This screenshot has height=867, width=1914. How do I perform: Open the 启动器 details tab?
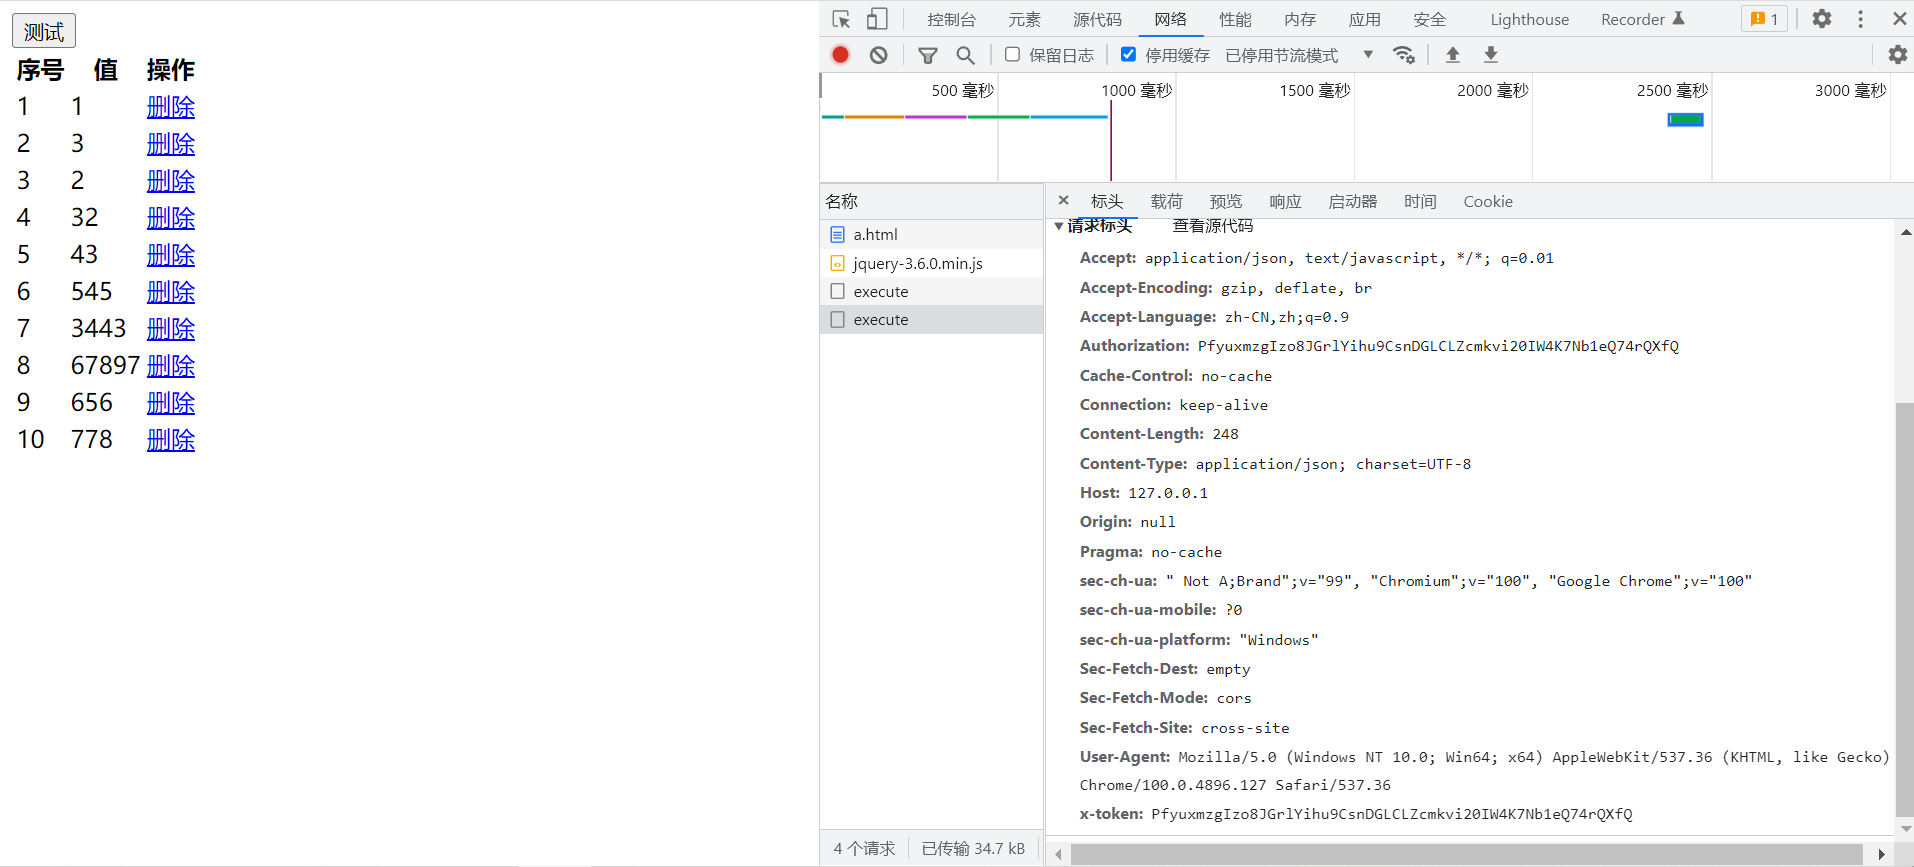click(x=1353, y=201)
